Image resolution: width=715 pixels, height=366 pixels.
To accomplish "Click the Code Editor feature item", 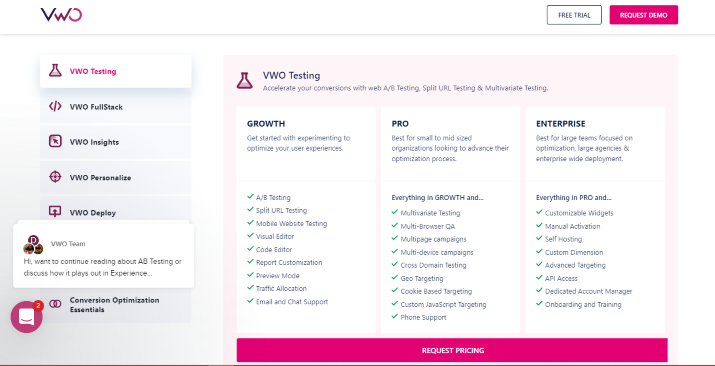I will tap(274, 250).
